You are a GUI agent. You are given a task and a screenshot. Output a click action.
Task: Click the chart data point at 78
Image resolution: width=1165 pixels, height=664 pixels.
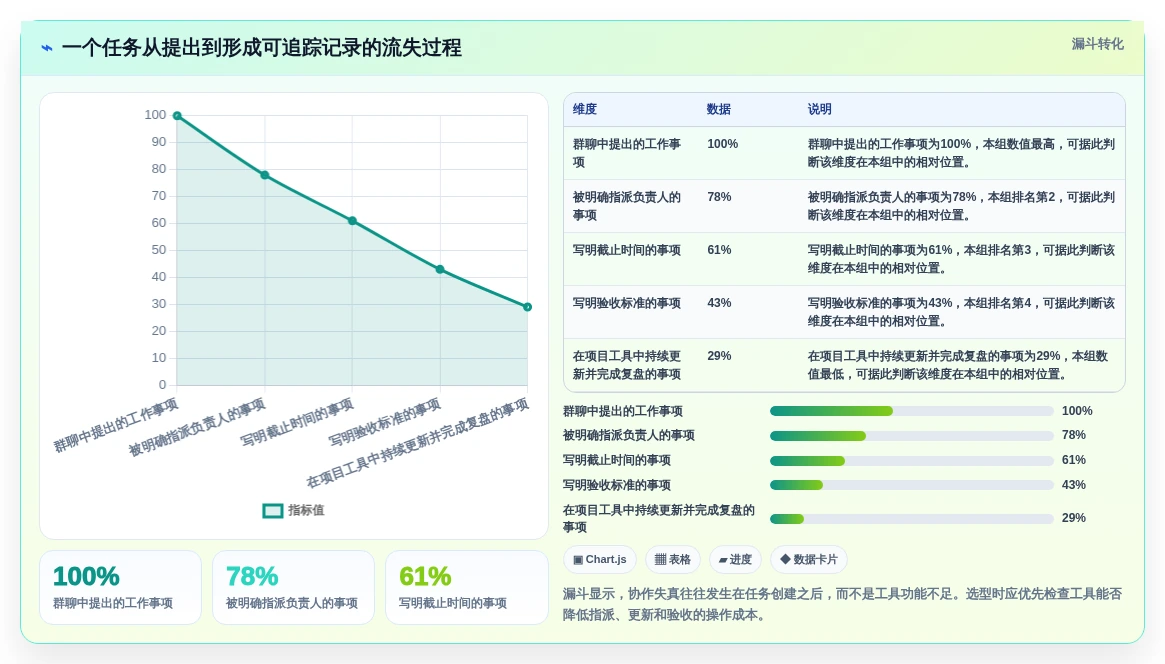tap(265, 175)
